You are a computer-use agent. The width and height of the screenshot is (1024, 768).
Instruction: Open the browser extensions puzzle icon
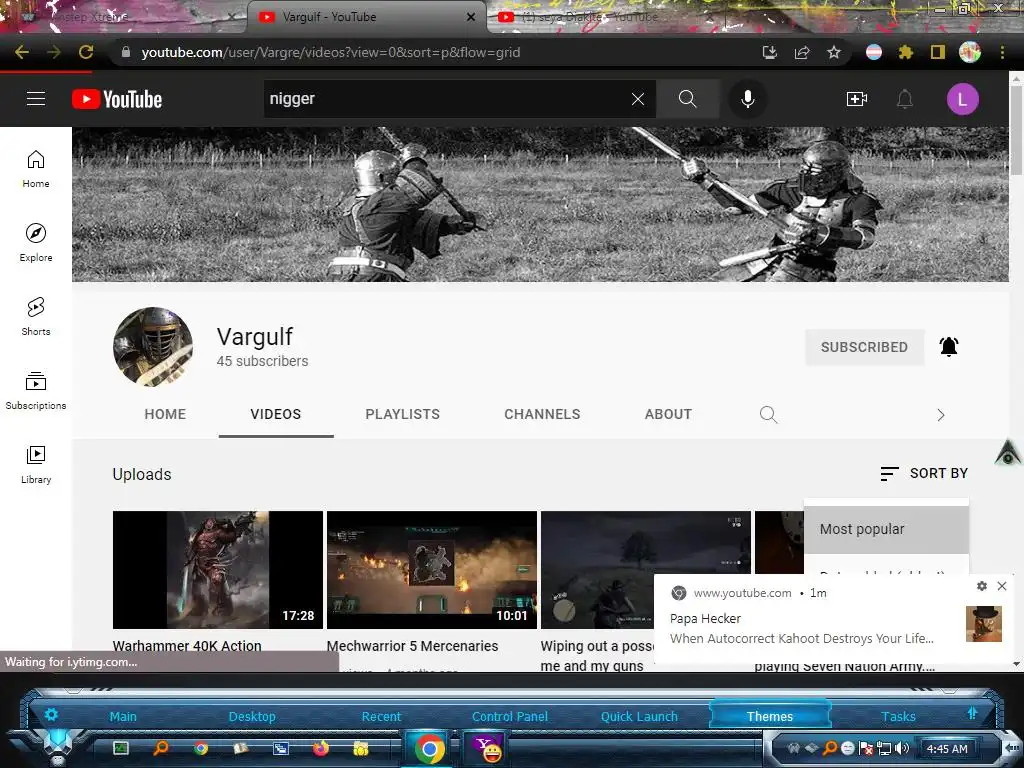point(905,52)
